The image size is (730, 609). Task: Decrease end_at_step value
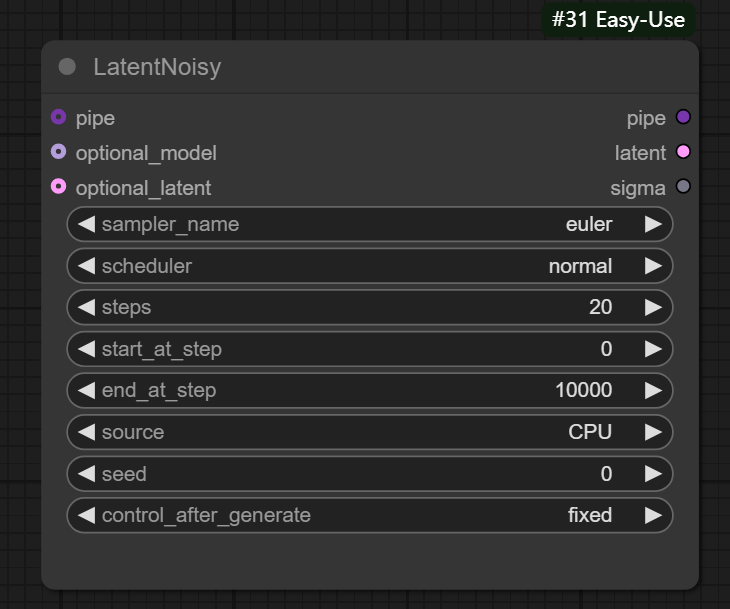pyautogui.click(x=86, y=390)
